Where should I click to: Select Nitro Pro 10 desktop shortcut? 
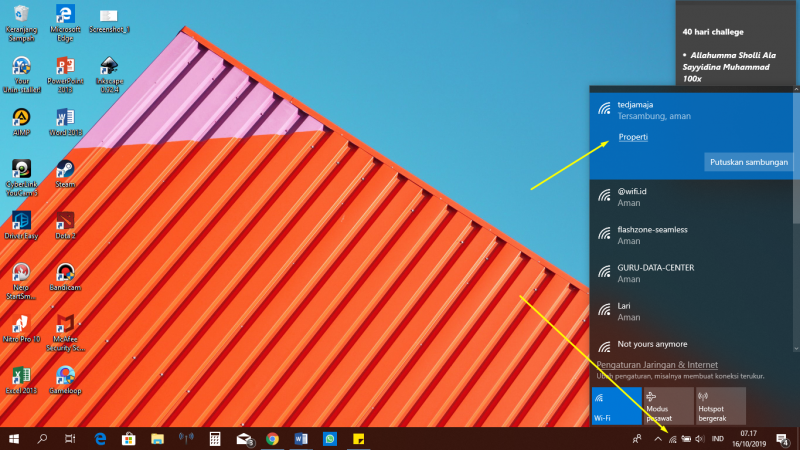pos(21,329)
